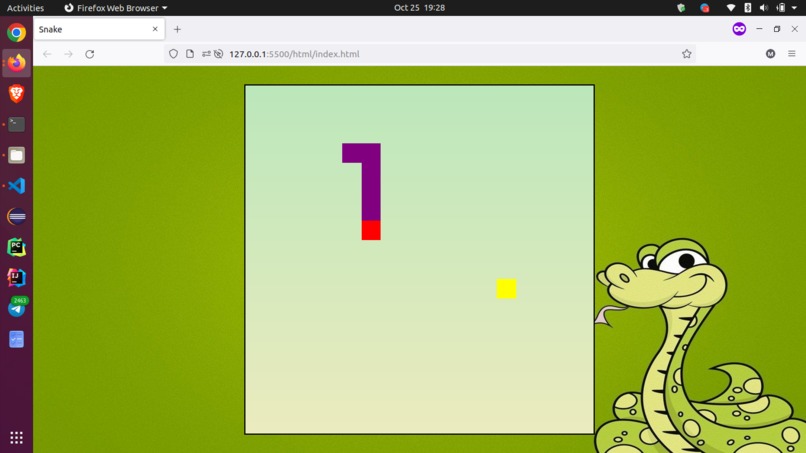Viewport: 806px width, 453px height.
Task: Minimize the Firefox window
Action: pyautogui.click(x=759, y=29)
